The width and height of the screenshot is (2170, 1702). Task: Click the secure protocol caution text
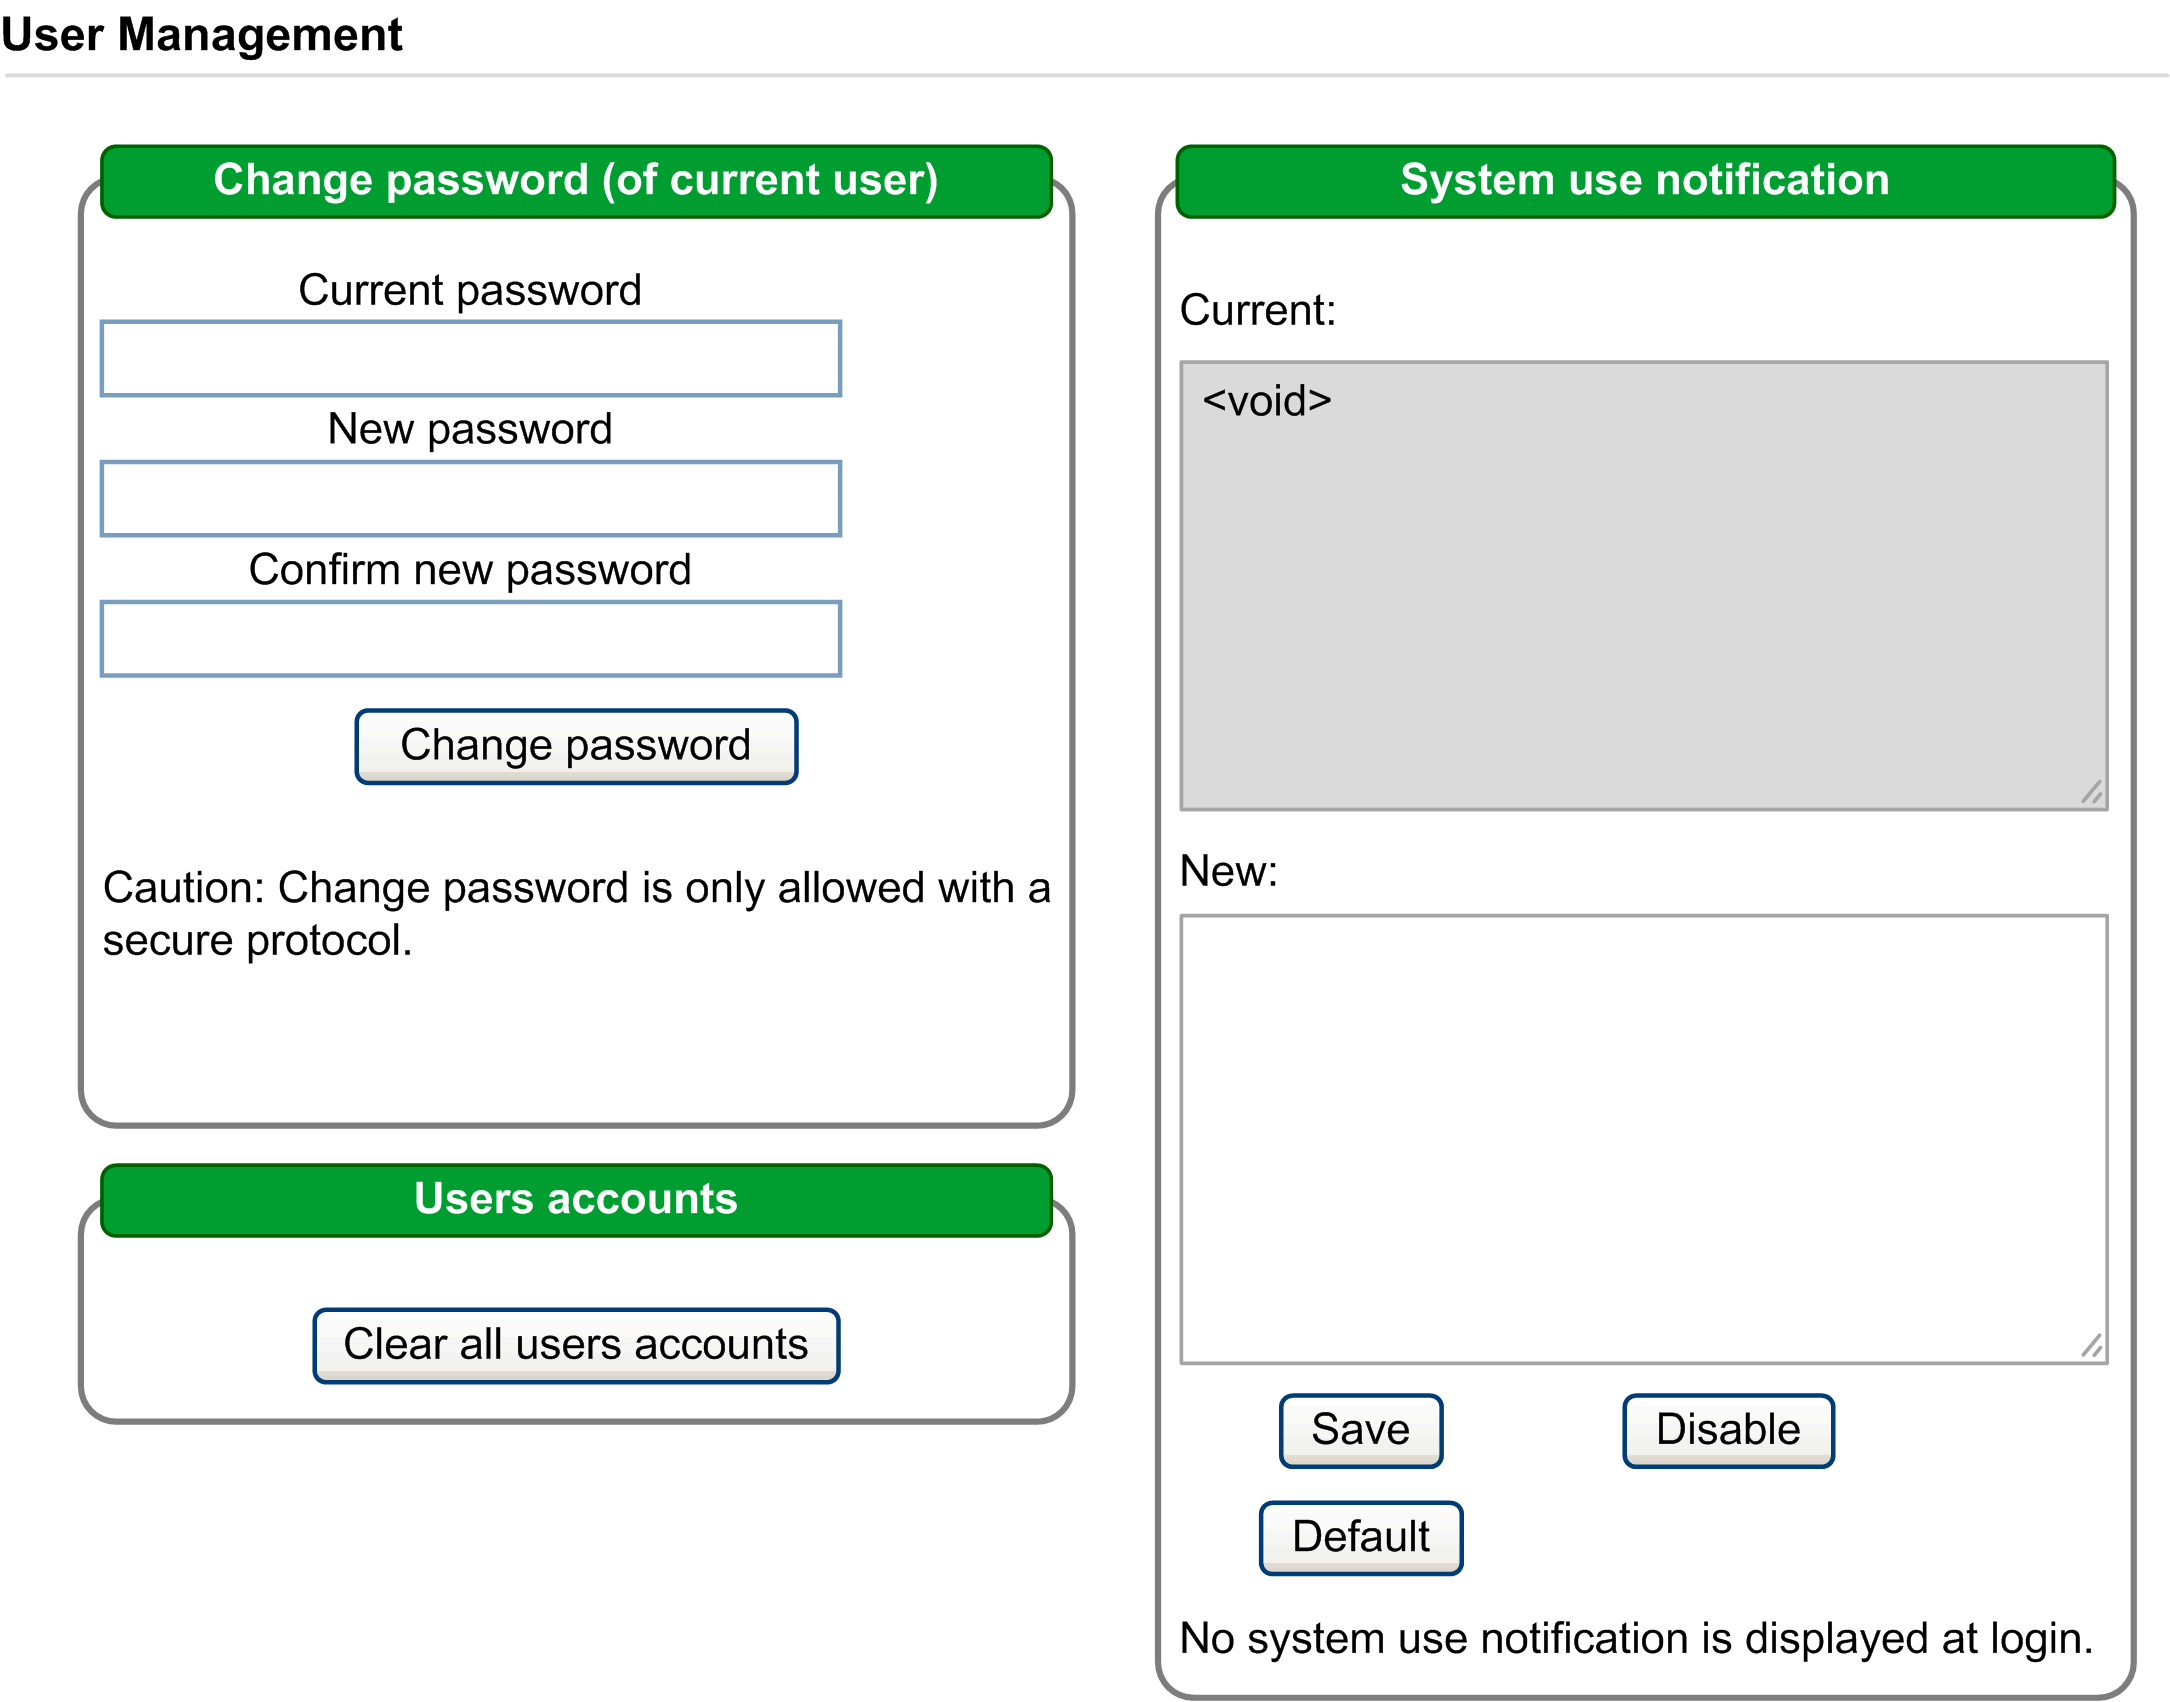coord(576,913)
